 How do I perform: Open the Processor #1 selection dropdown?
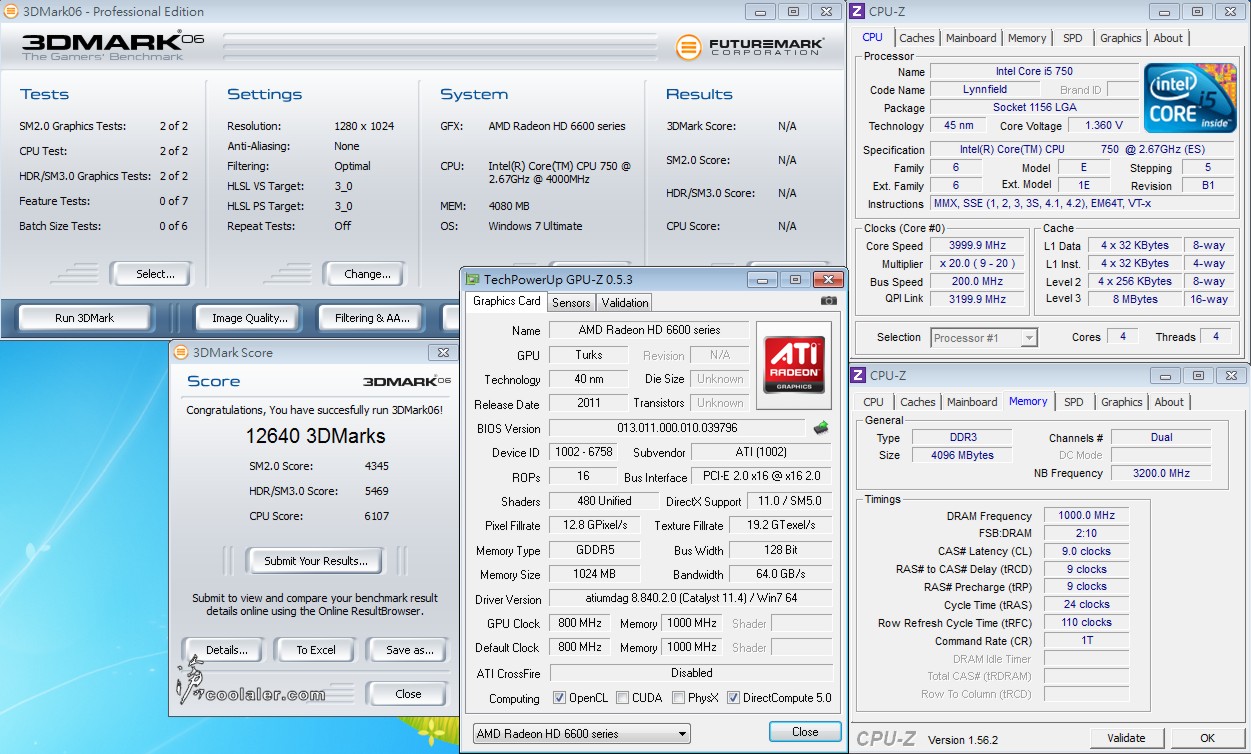click(984, 337)
